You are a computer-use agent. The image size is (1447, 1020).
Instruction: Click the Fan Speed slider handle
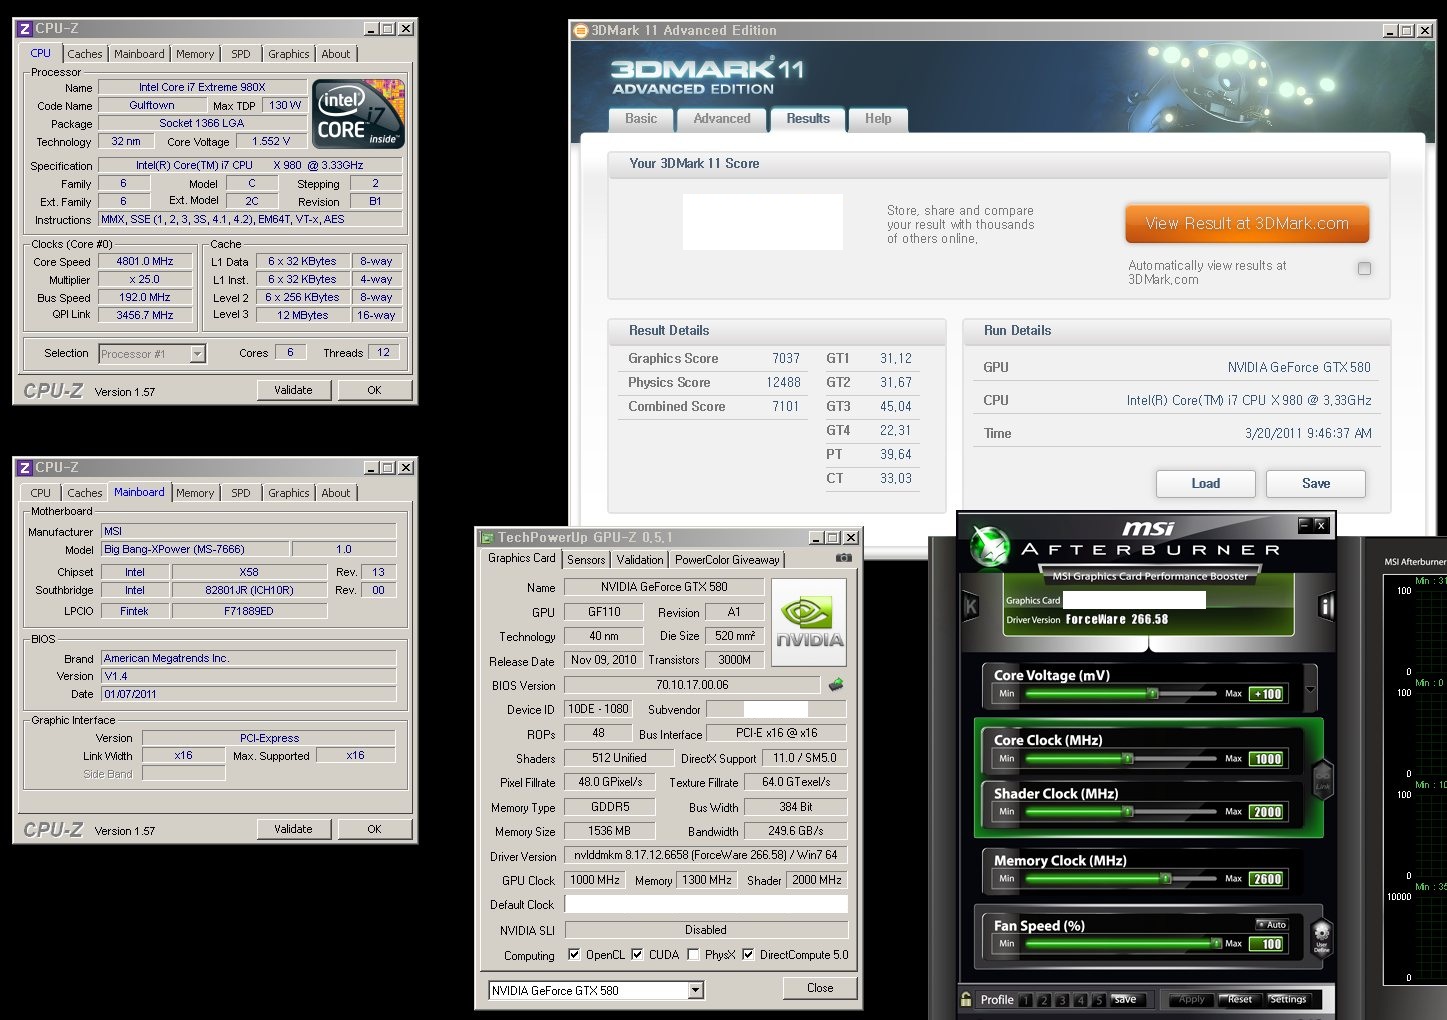point(1216,943)
